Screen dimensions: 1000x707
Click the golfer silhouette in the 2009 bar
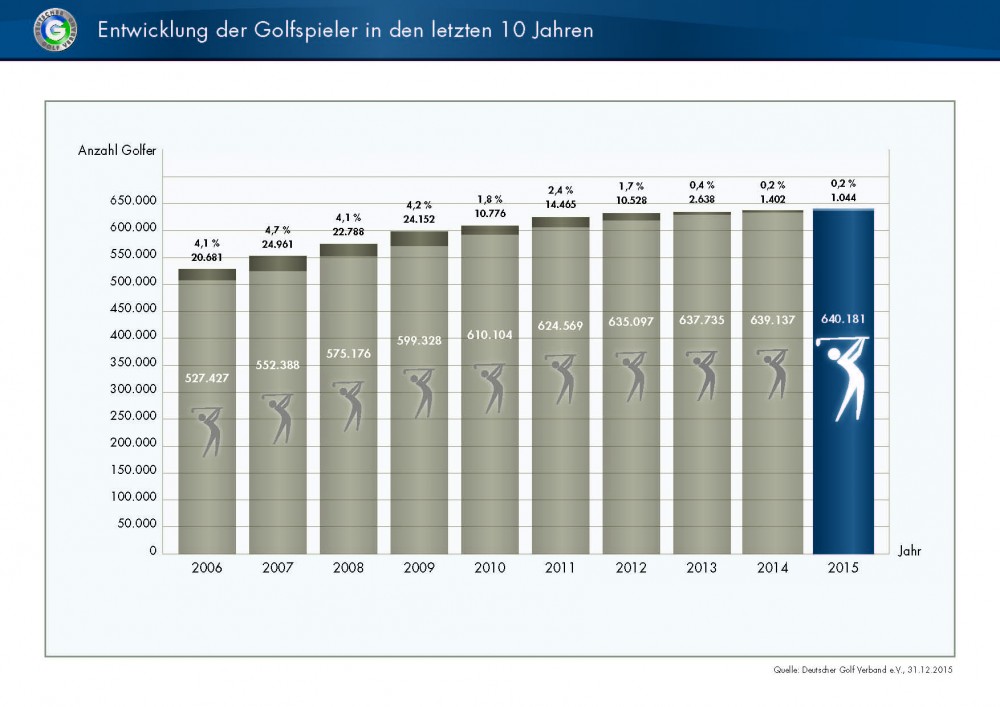pyautogui.click(x=420, y=393)
